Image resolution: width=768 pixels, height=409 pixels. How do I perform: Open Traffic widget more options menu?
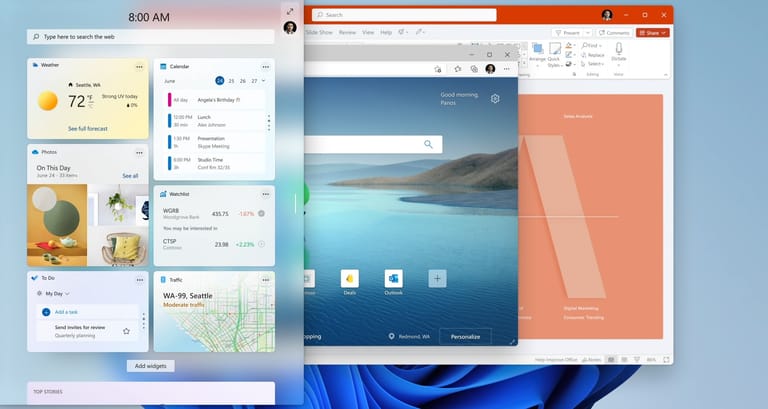pyautogui.click(x=265, y=280)
